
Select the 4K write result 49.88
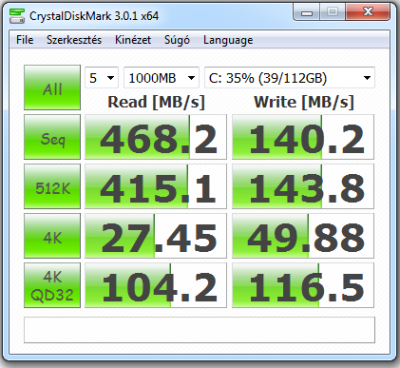click(303, 236)
